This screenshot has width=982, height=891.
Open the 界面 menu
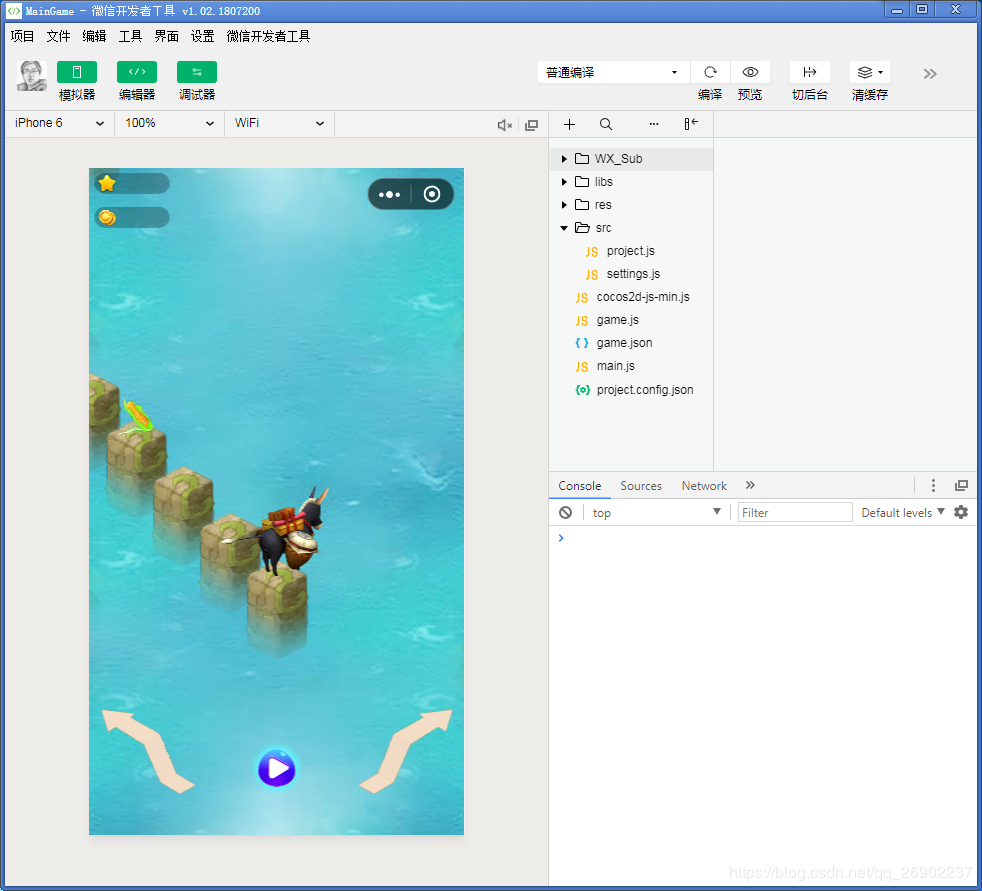167,36
